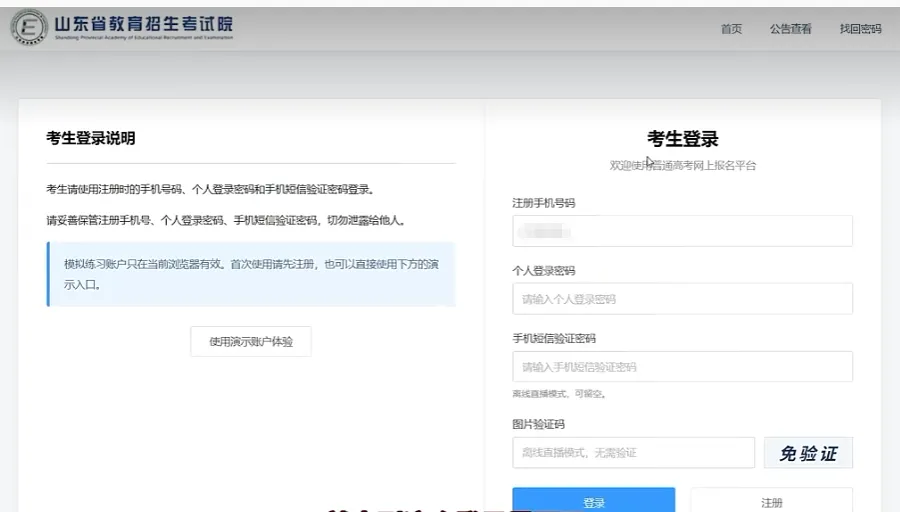This screenshot has width=900, height=512.
Task: Click the blue notice about 模拟练习账户
Action: coord(251,274)
